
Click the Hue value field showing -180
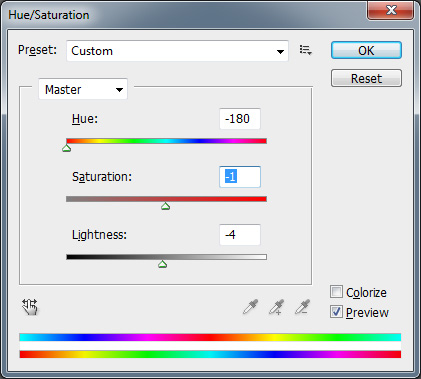tap(240, 119)
